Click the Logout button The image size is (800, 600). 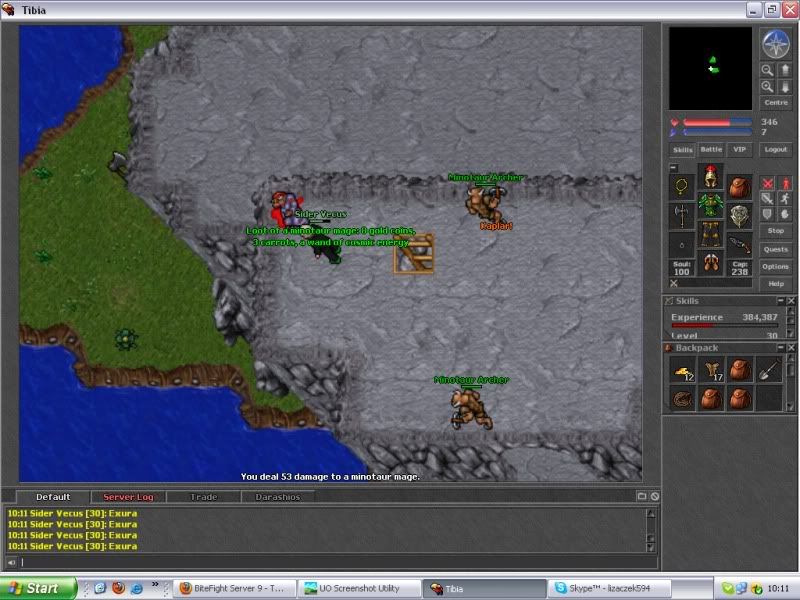point(776,149)
